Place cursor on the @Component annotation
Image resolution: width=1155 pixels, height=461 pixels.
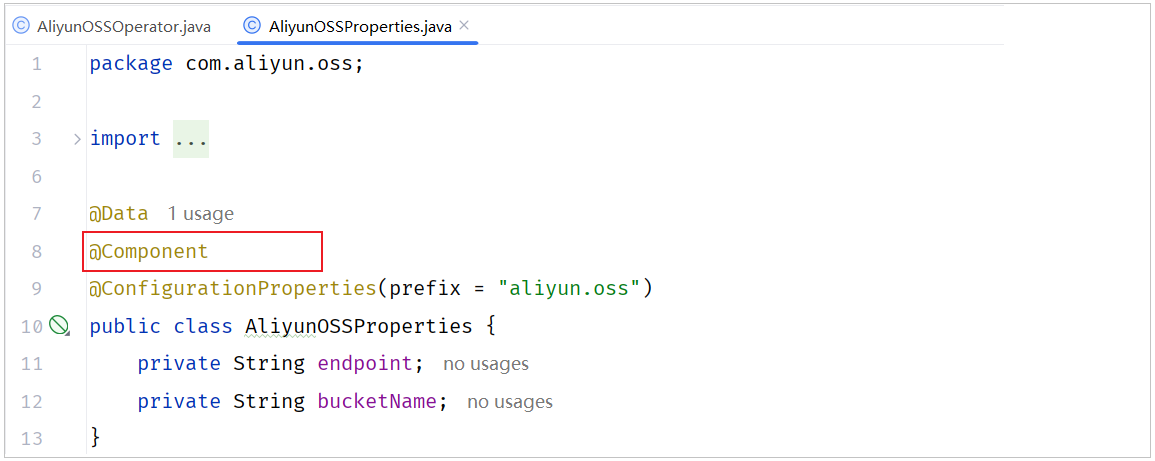click(149, 251)
